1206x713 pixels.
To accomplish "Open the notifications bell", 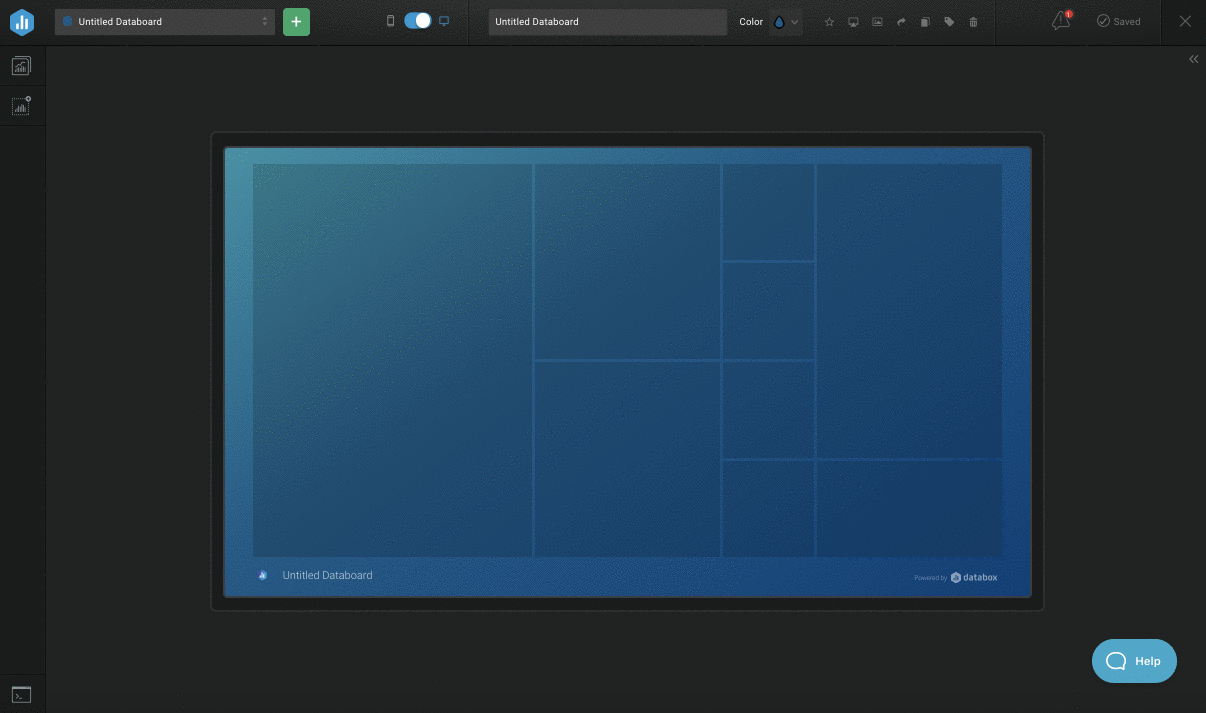I will [1061, 21].
